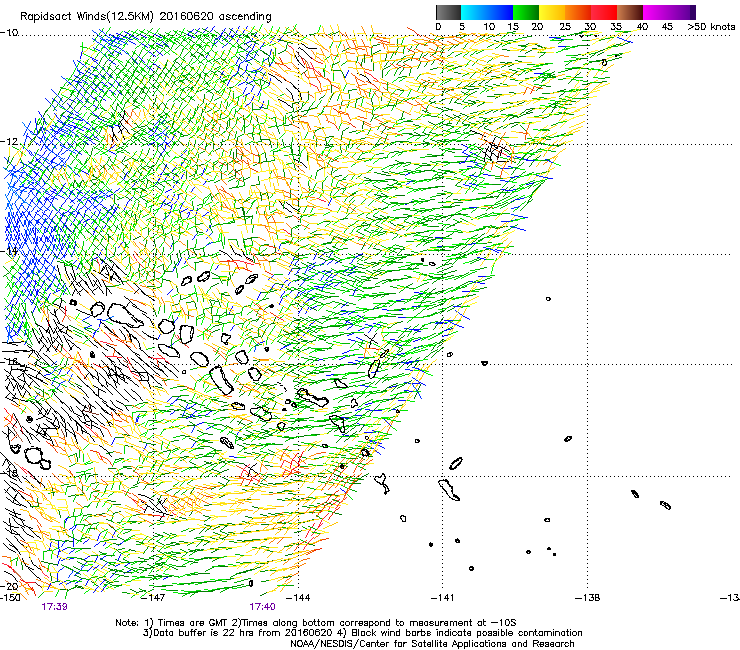
Task: Click the '3)Data buffer is 22 hrs' note line
Action: pos(362,633)
